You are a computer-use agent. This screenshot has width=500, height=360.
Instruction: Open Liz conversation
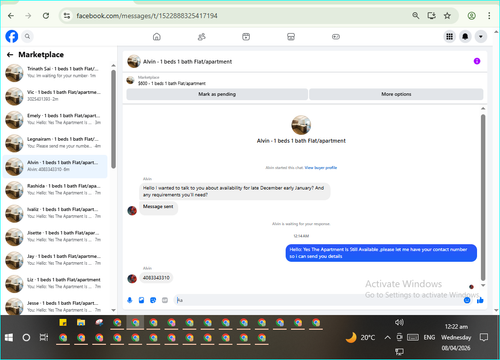click(55, 283)
